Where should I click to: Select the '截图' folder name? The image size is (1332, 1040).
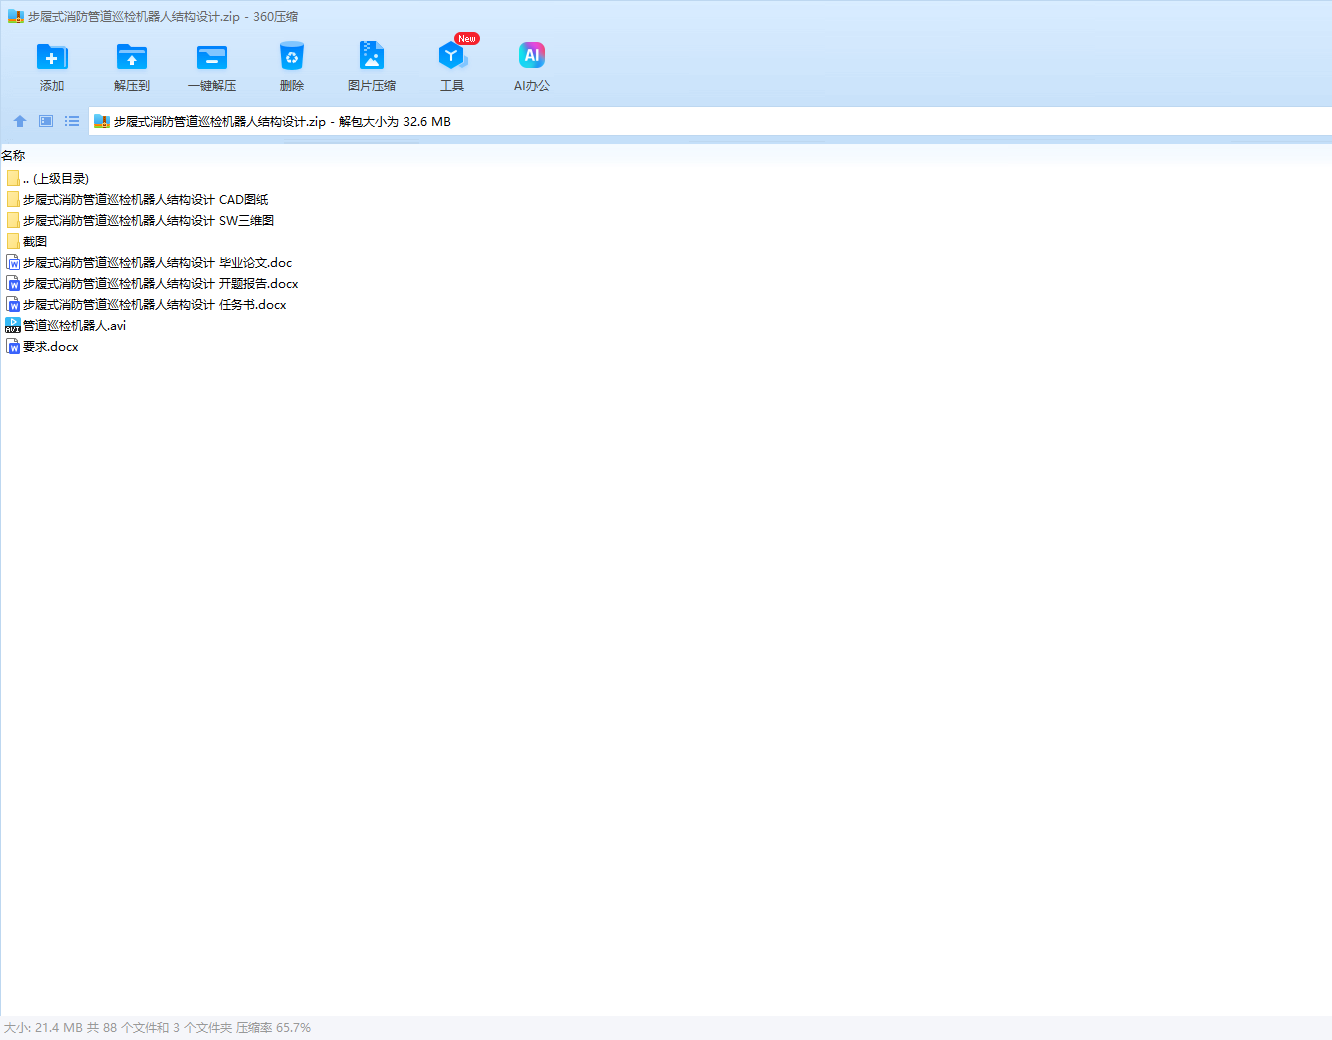point(35,242)
